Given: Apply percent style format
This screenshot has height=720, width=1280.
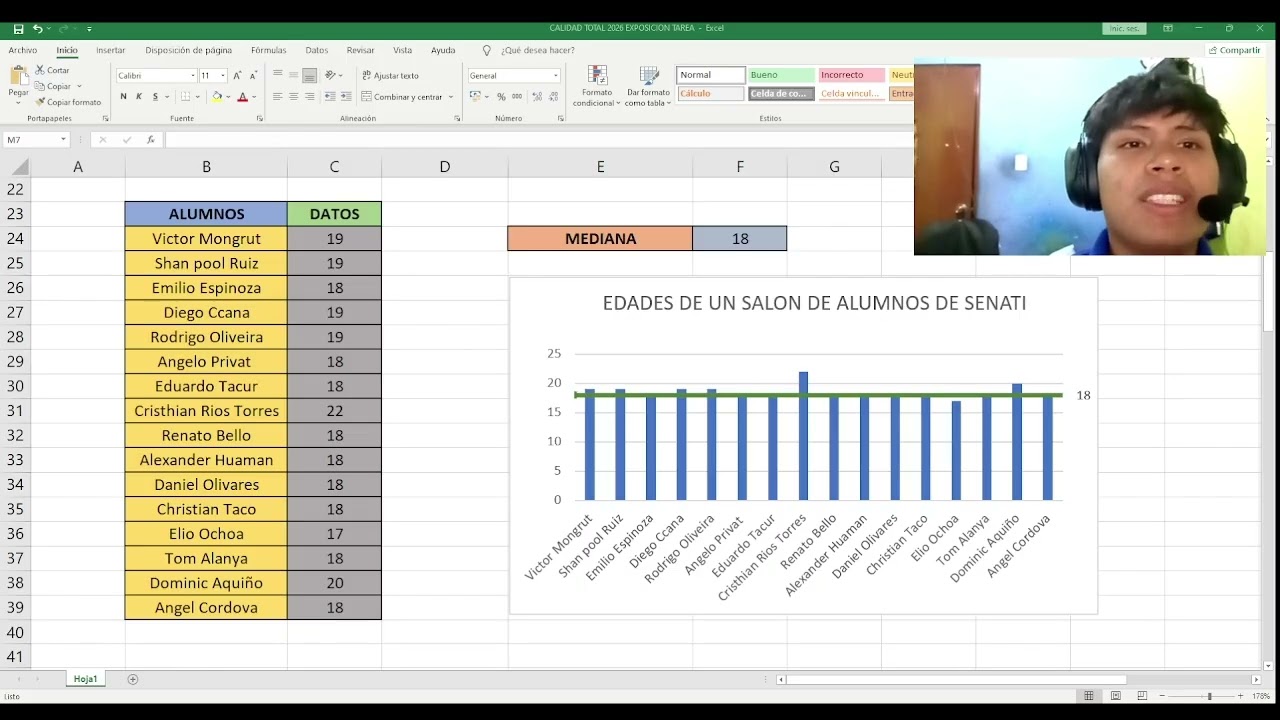Looking at the screenshot, I should point(501,97).
